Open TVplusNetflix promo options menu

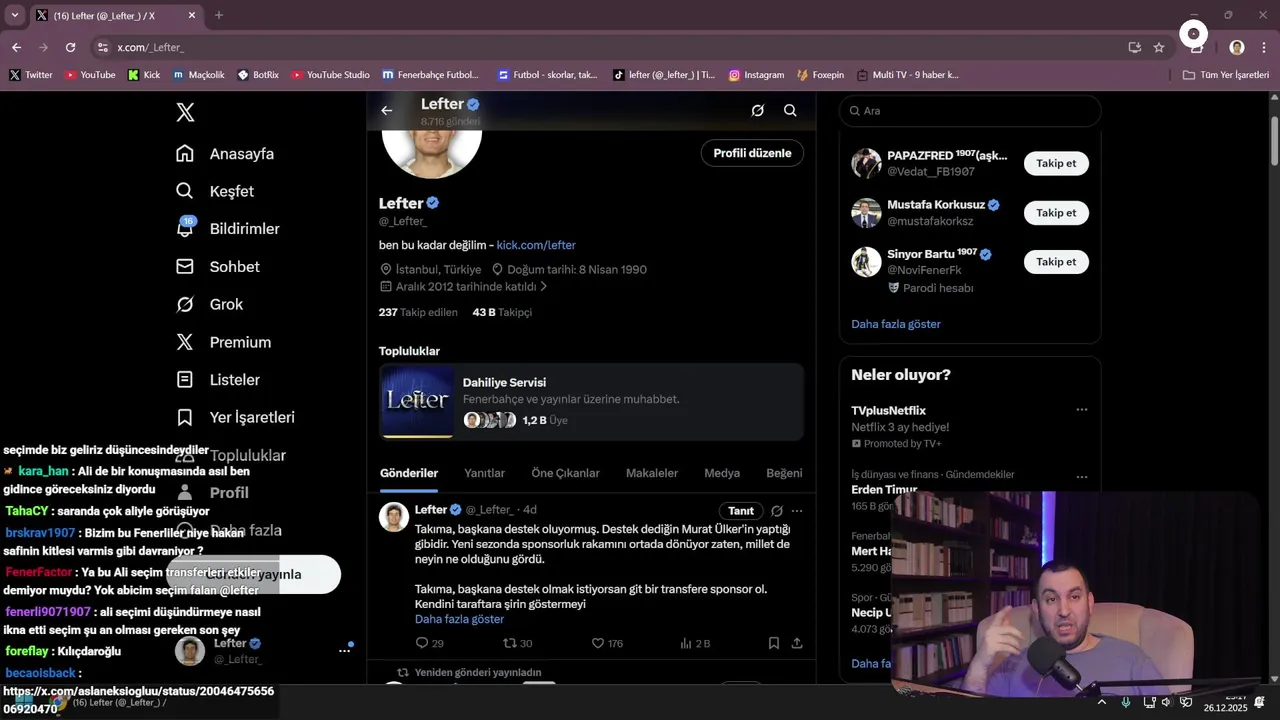[x=1081, y=410]
